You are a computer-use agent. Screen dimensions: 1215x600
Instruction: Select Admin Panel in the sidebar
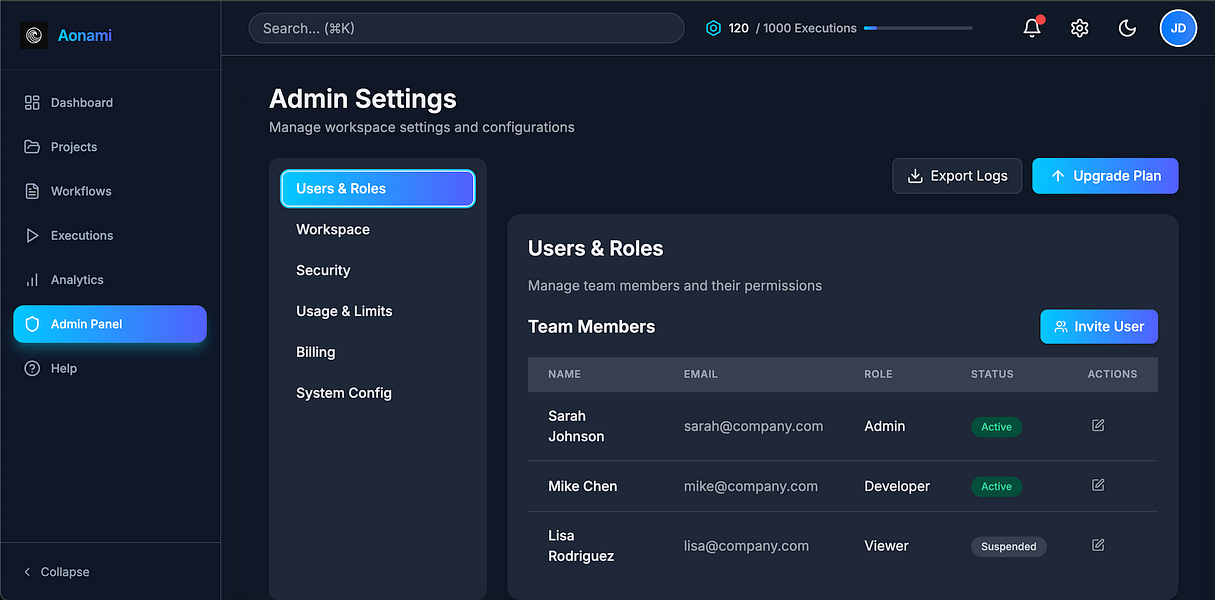click(x=110, y=324)
